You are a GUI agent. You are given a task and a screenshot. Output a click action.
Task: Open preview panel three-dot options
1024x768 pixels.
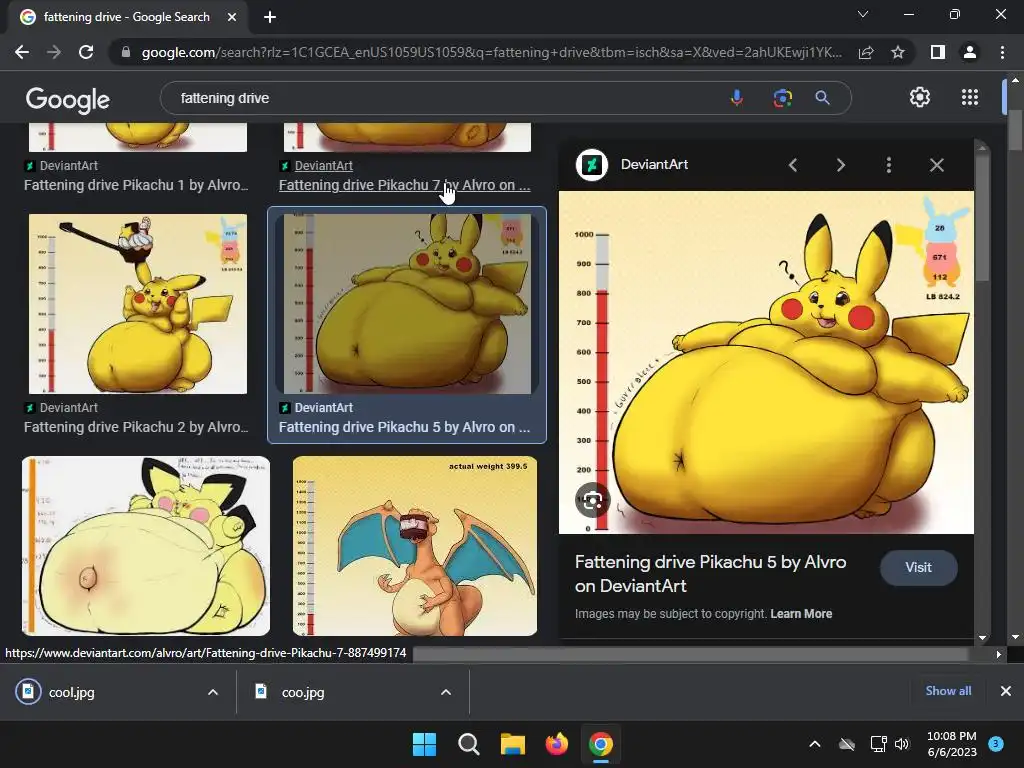click(888, 165)
